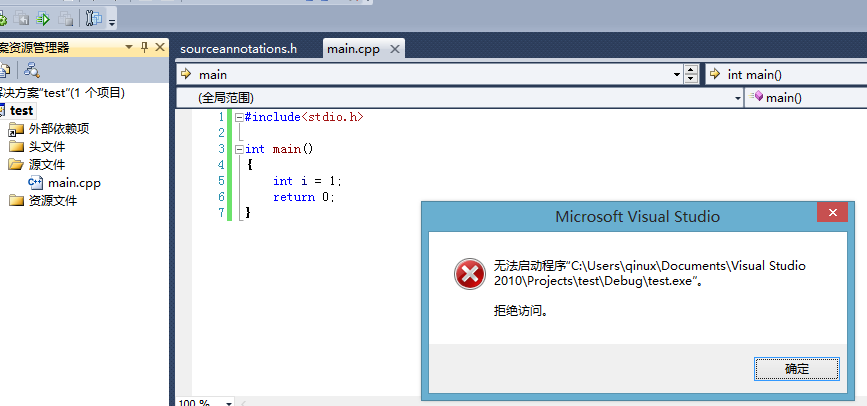Click the yellow arrow icon beside main combo
This screenshot has height=406, width=867.
coord(186,74)
